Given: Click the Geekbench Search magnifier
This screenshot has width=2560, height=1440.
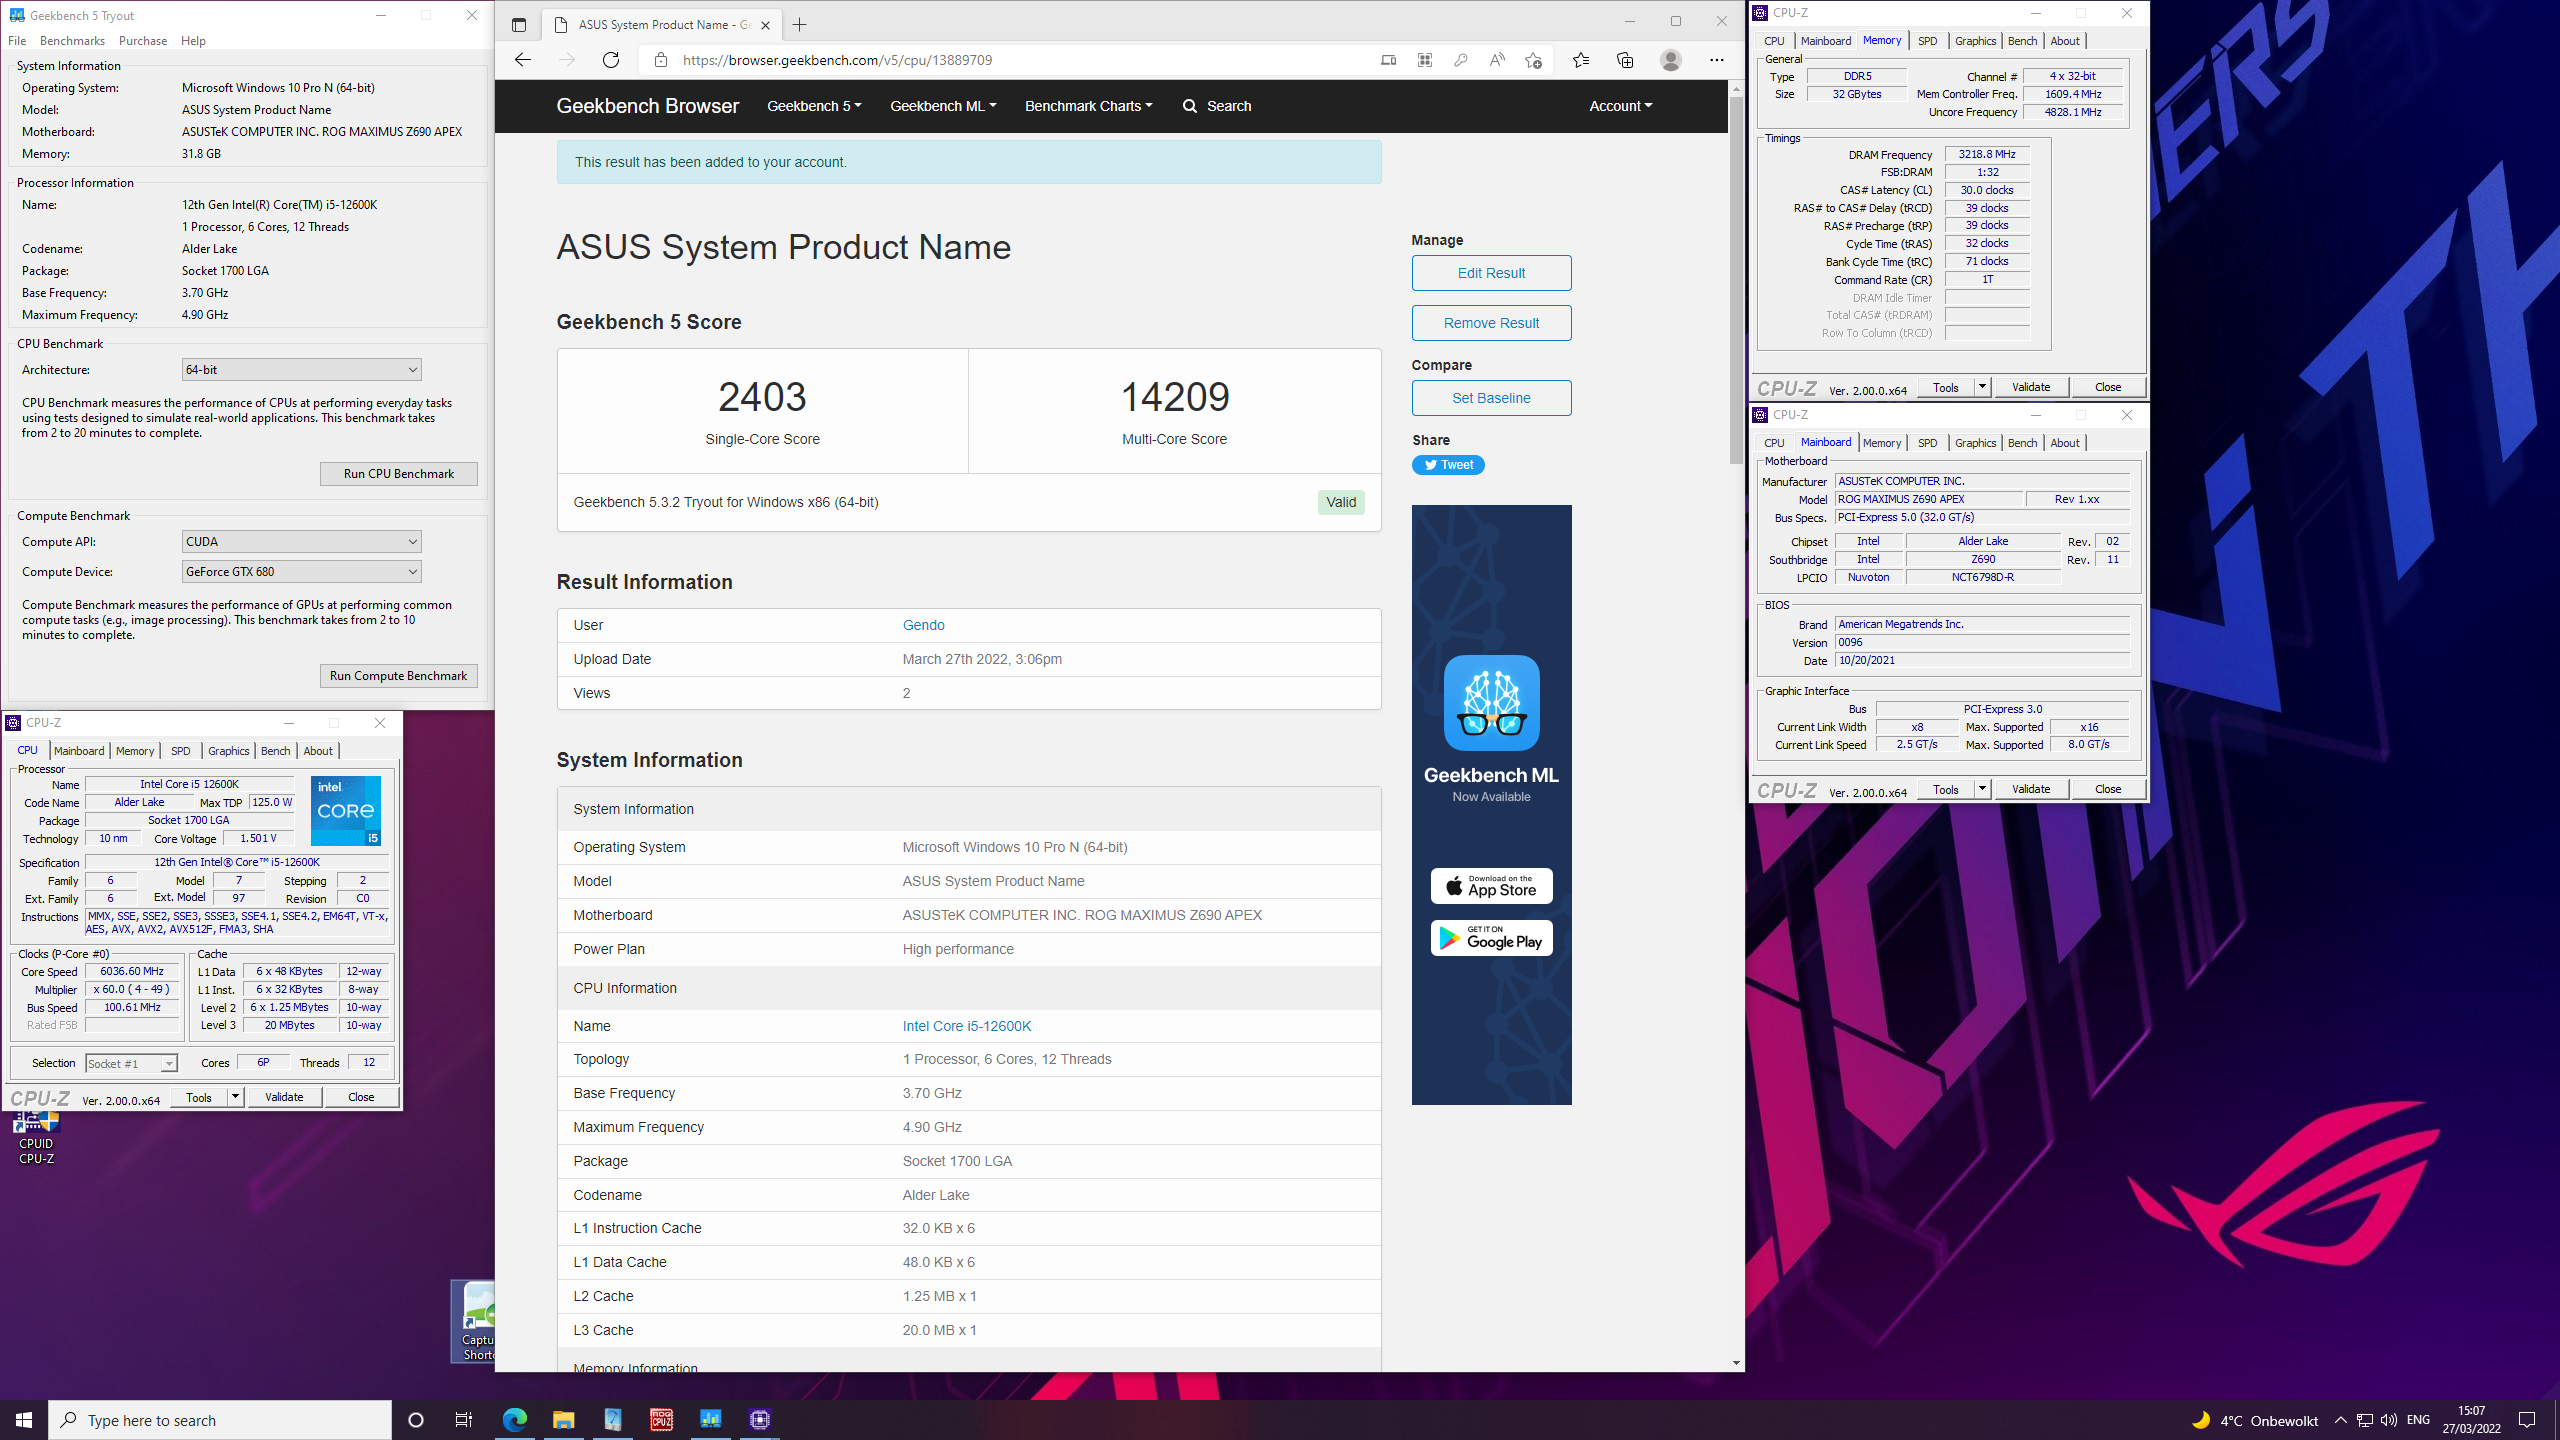Looking at the screenshot, I should 1189,106.
